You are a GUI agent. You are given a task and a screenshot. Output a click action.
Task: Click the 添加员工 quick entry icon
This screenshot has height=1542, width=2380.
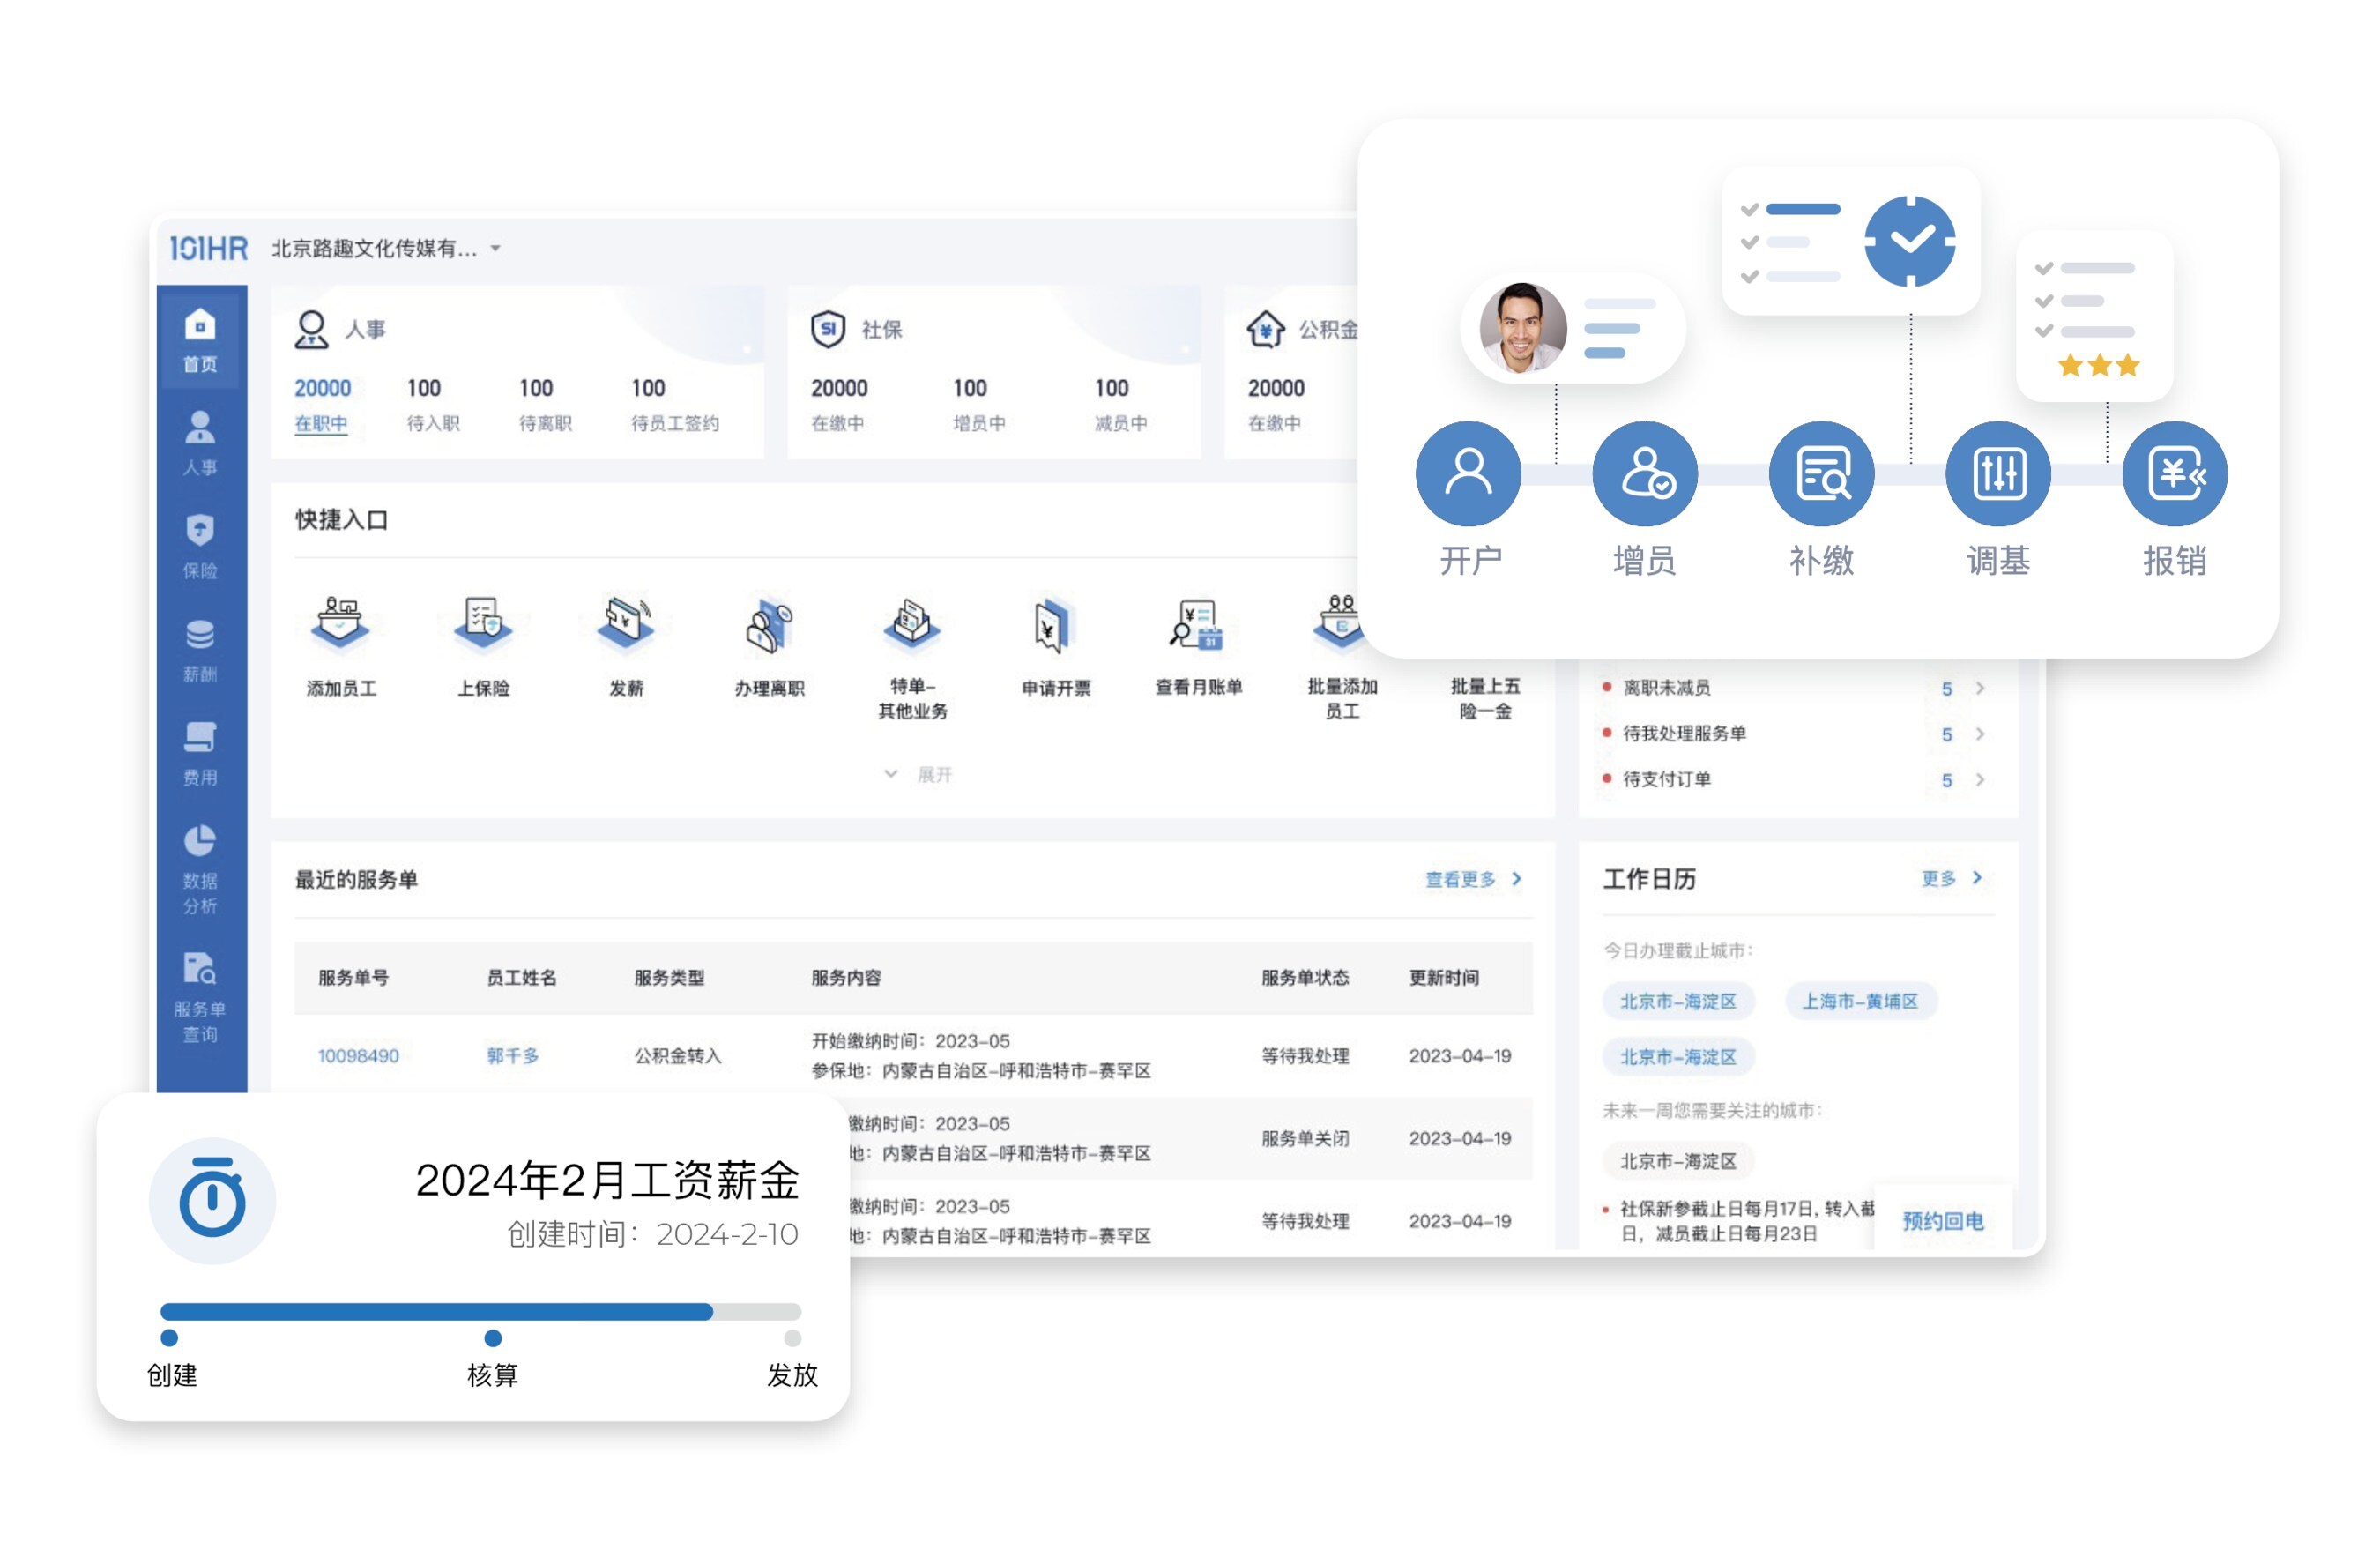pos(341,622)
